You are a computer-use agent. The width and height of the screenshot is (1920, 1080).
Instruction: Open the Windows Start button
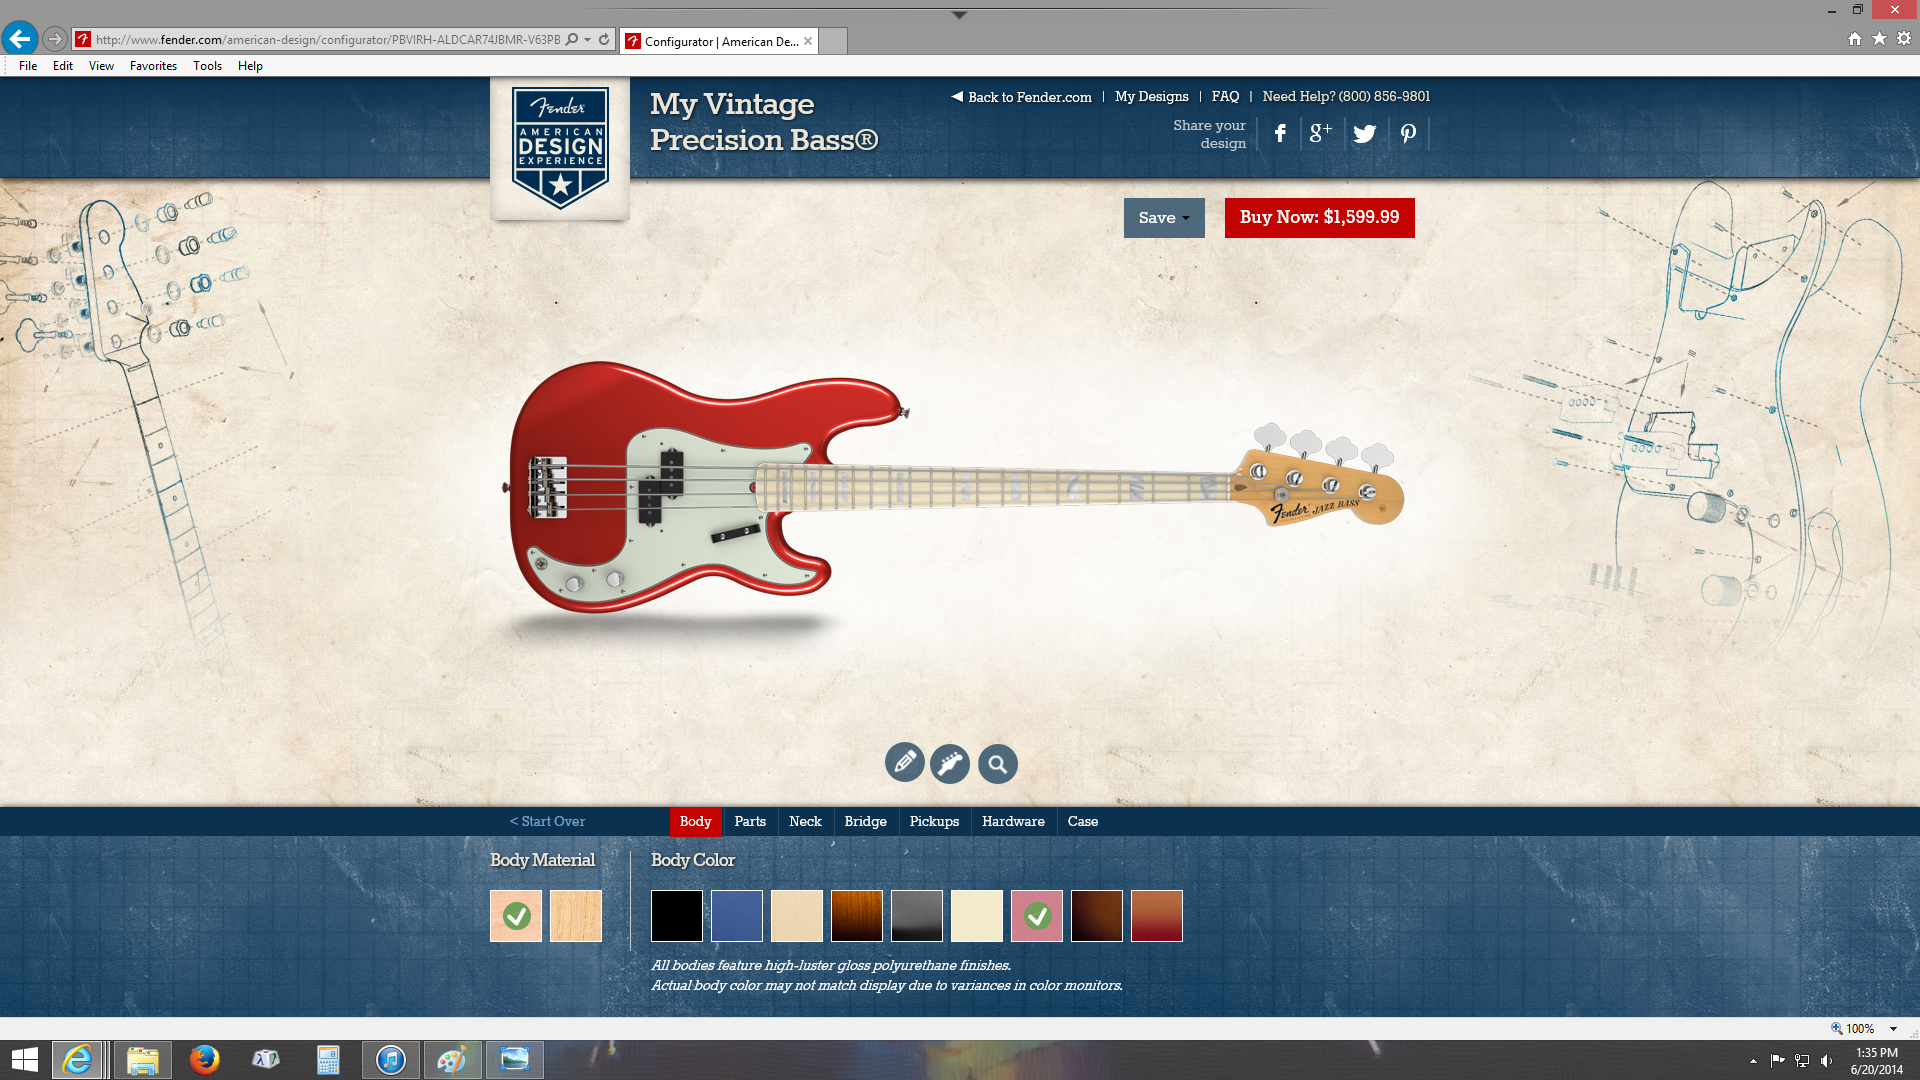pyautogui.click(x=24, y=1060)
